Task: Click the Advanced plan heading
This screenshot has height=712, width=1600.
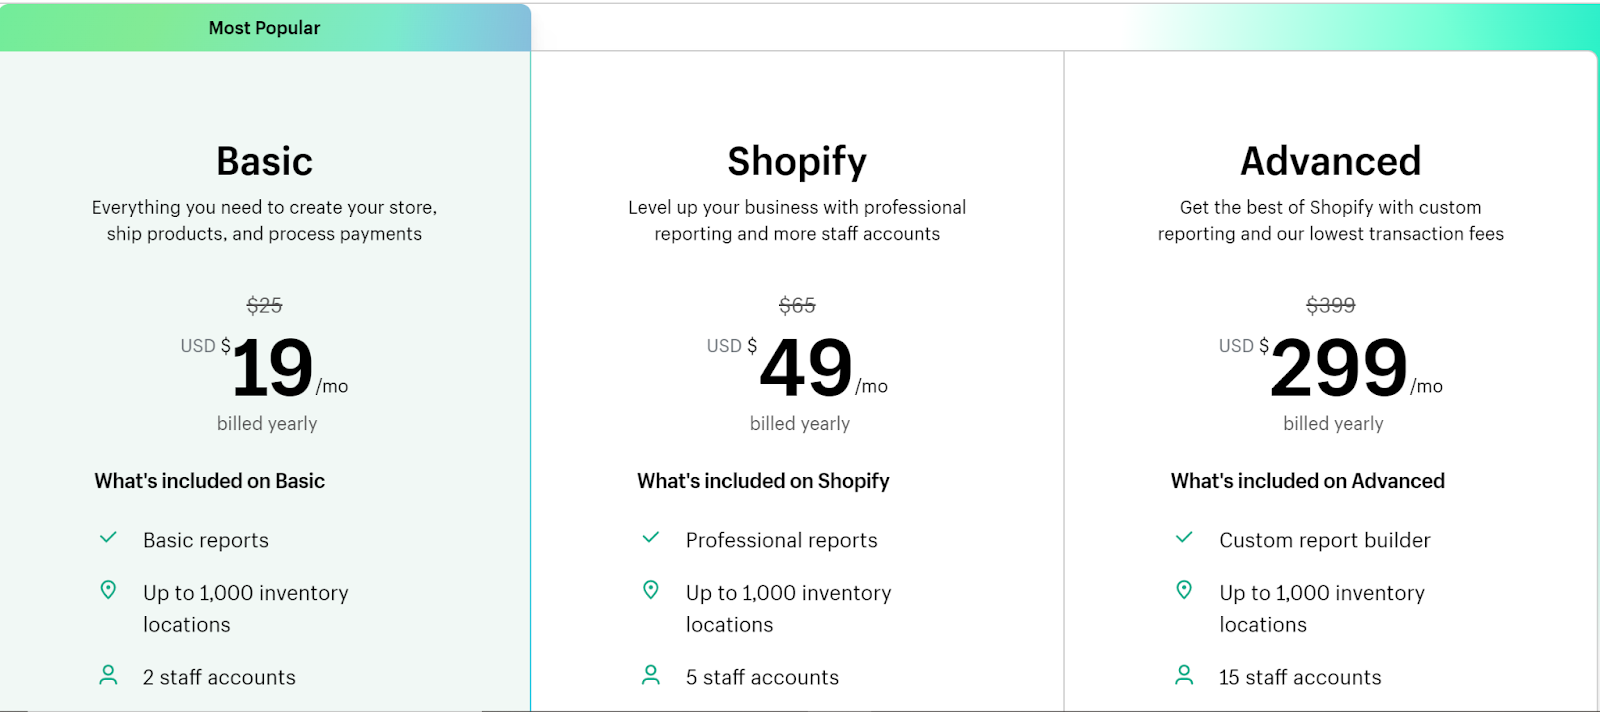Action: click(1331, 161)
